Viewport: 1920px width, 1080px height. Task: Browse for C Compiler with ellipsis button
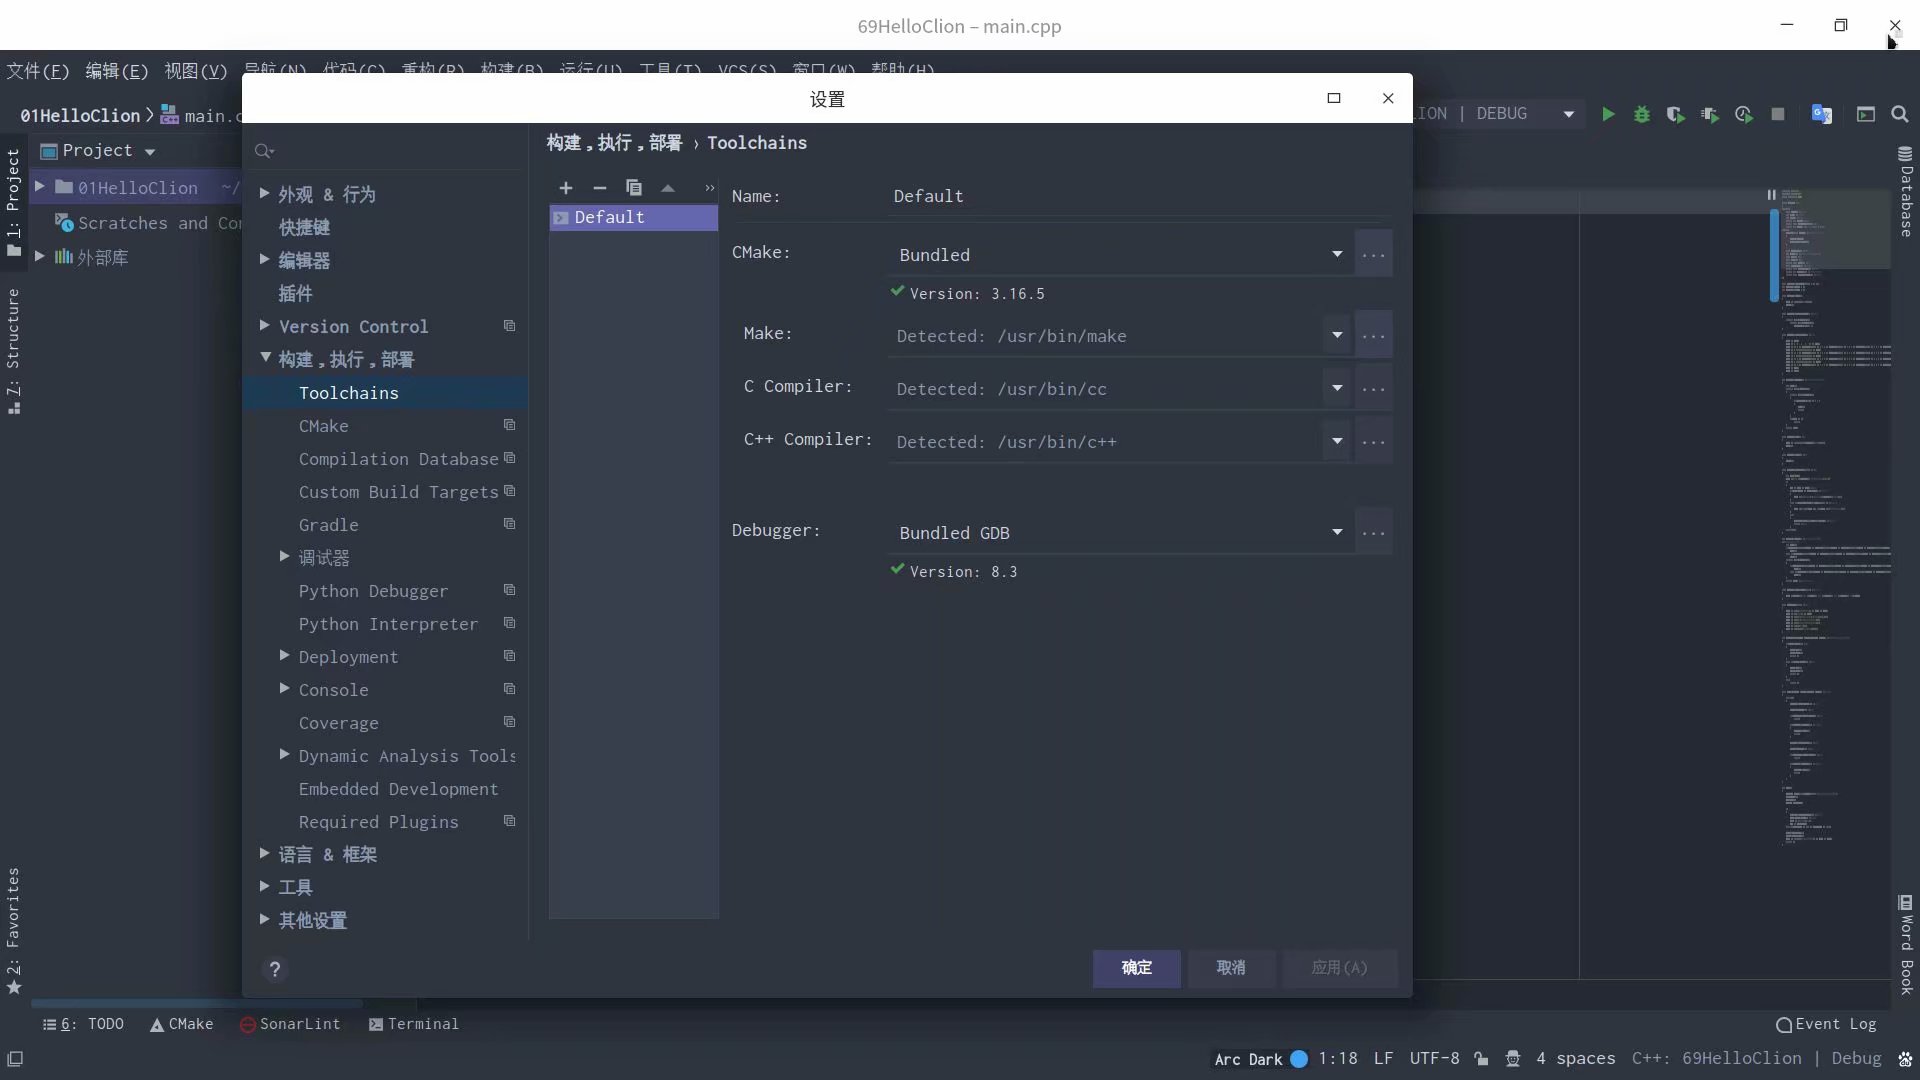click(x=1374, y=388)
